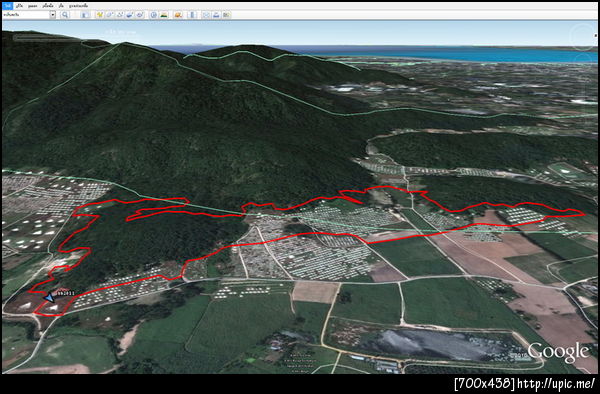Open the Ruler measuring tool
The image size is (600, 394).
[x=192, y=15]
